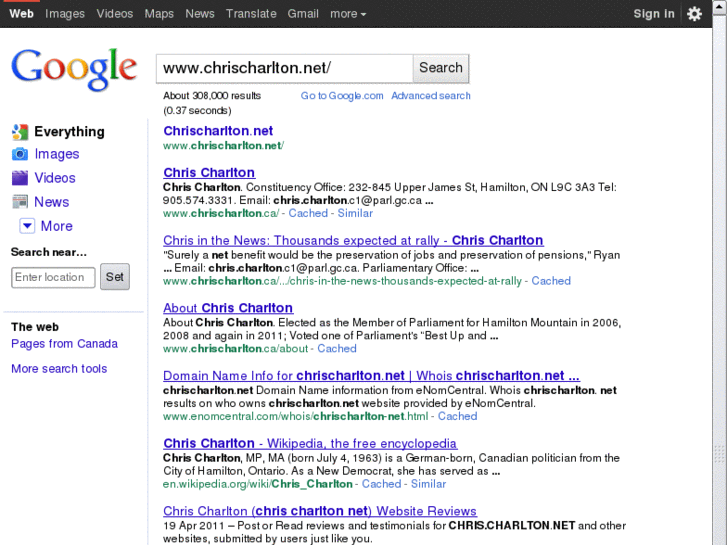727x545 pixels.
Task: Focus the Enter location field
Action: [x=53, y=277]
